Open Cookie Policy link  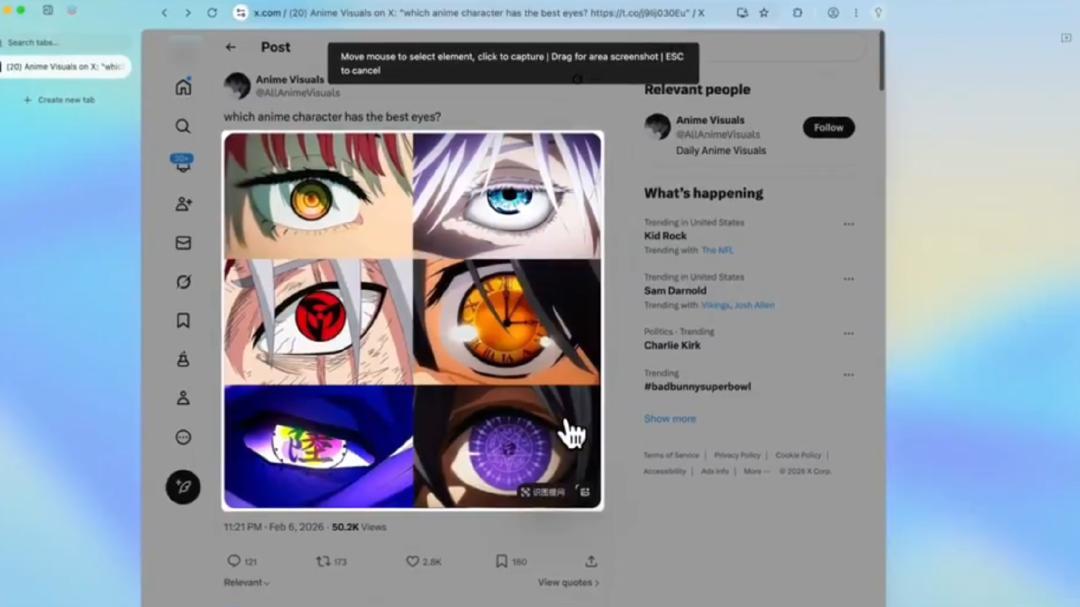798,455
